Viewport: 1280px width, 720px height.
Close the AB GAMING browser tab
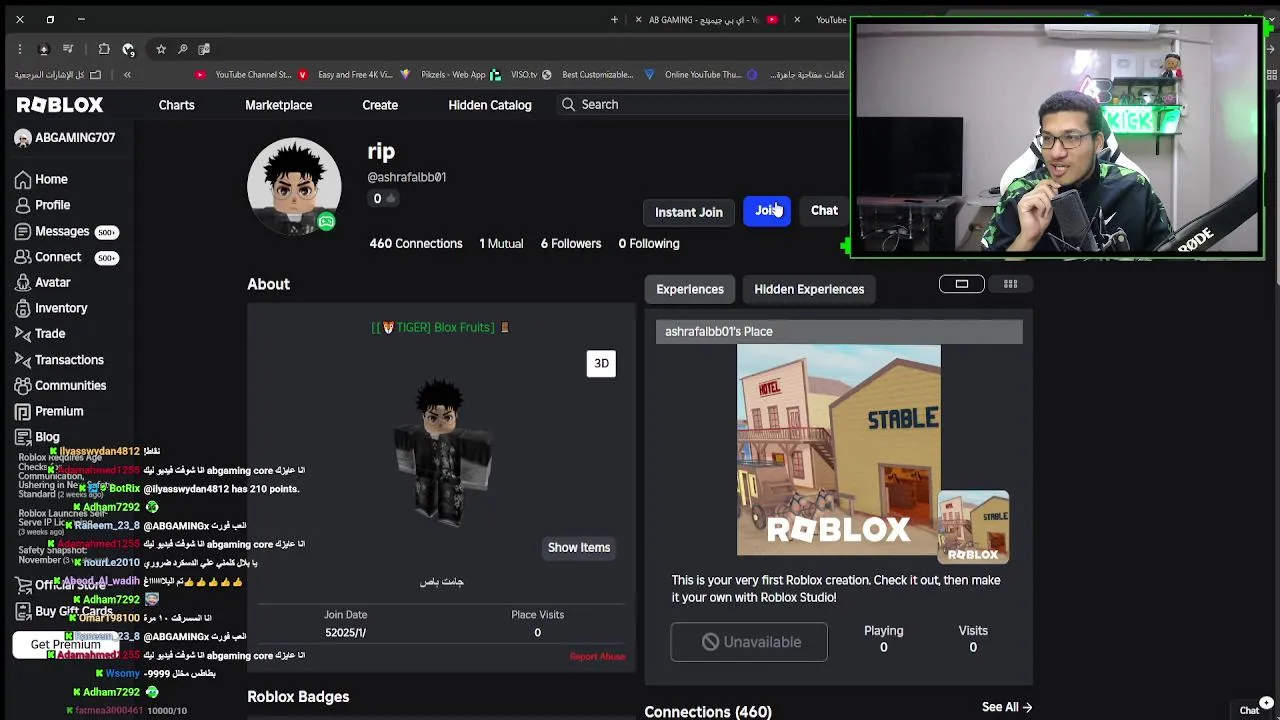[x=638, y=20]
